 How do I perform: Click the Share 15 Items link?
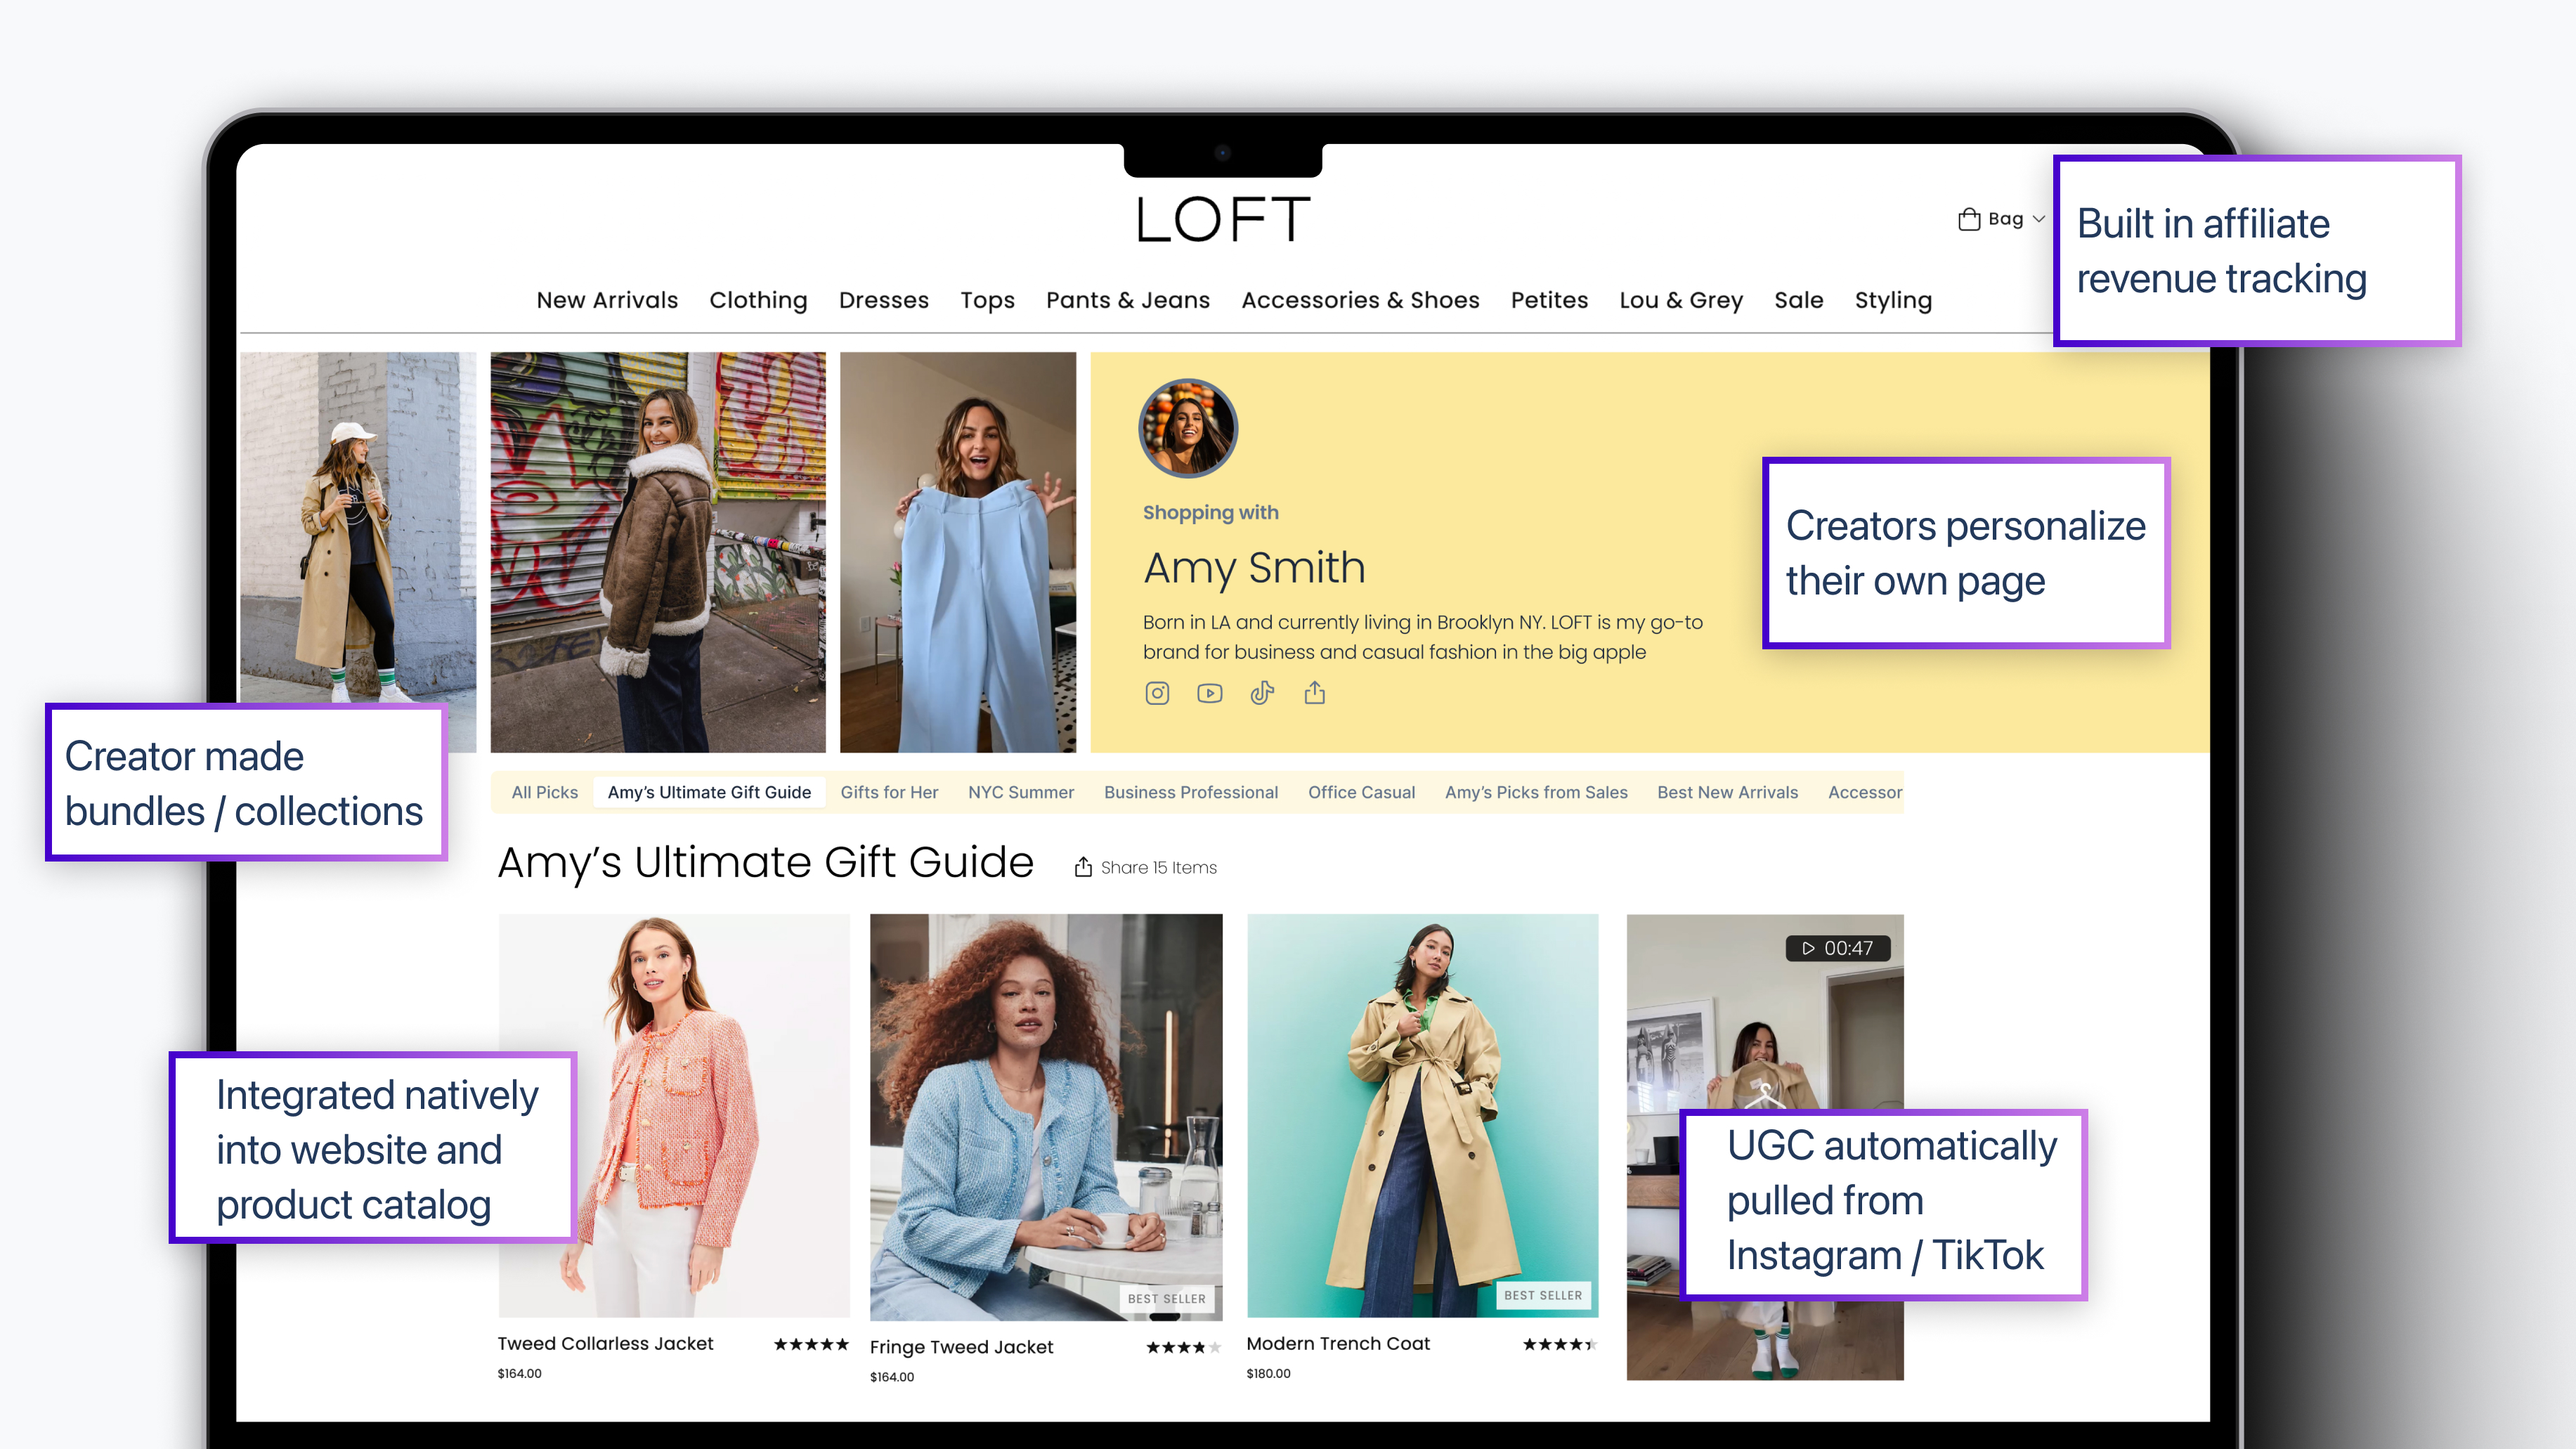pyautogui.click(x=1157, y=867)
